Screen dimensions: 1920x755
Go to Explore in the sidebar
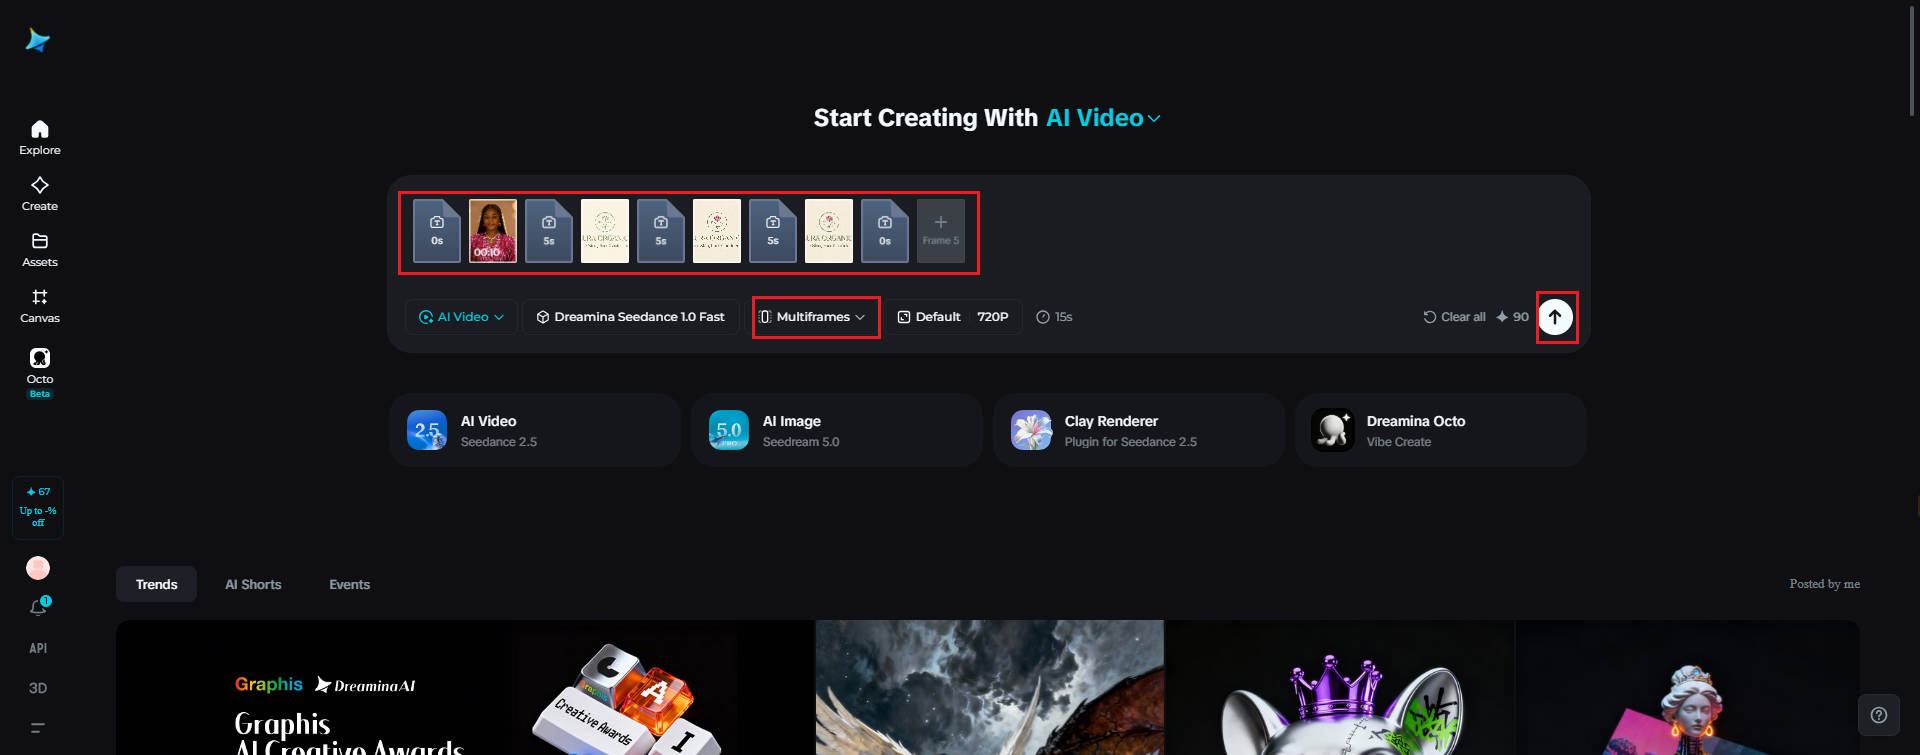click(x=40, y=138)
